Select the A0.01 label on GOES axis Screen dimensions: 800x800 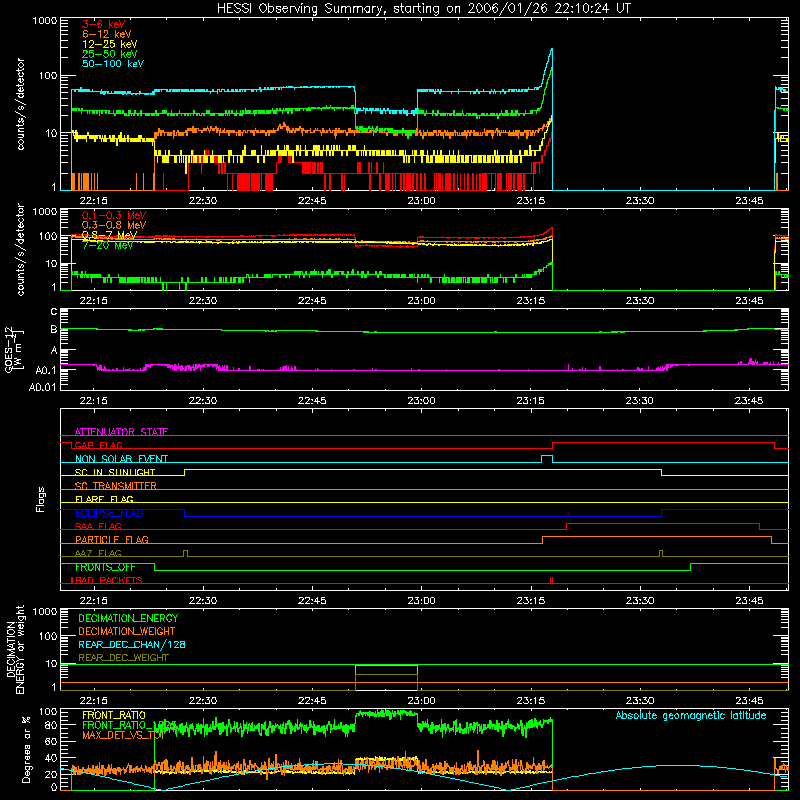[x=42, y=387]
